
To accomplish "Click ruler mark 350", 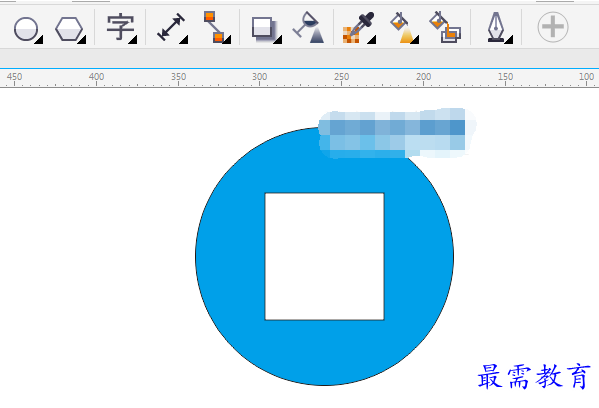I will tap(178, 77).
